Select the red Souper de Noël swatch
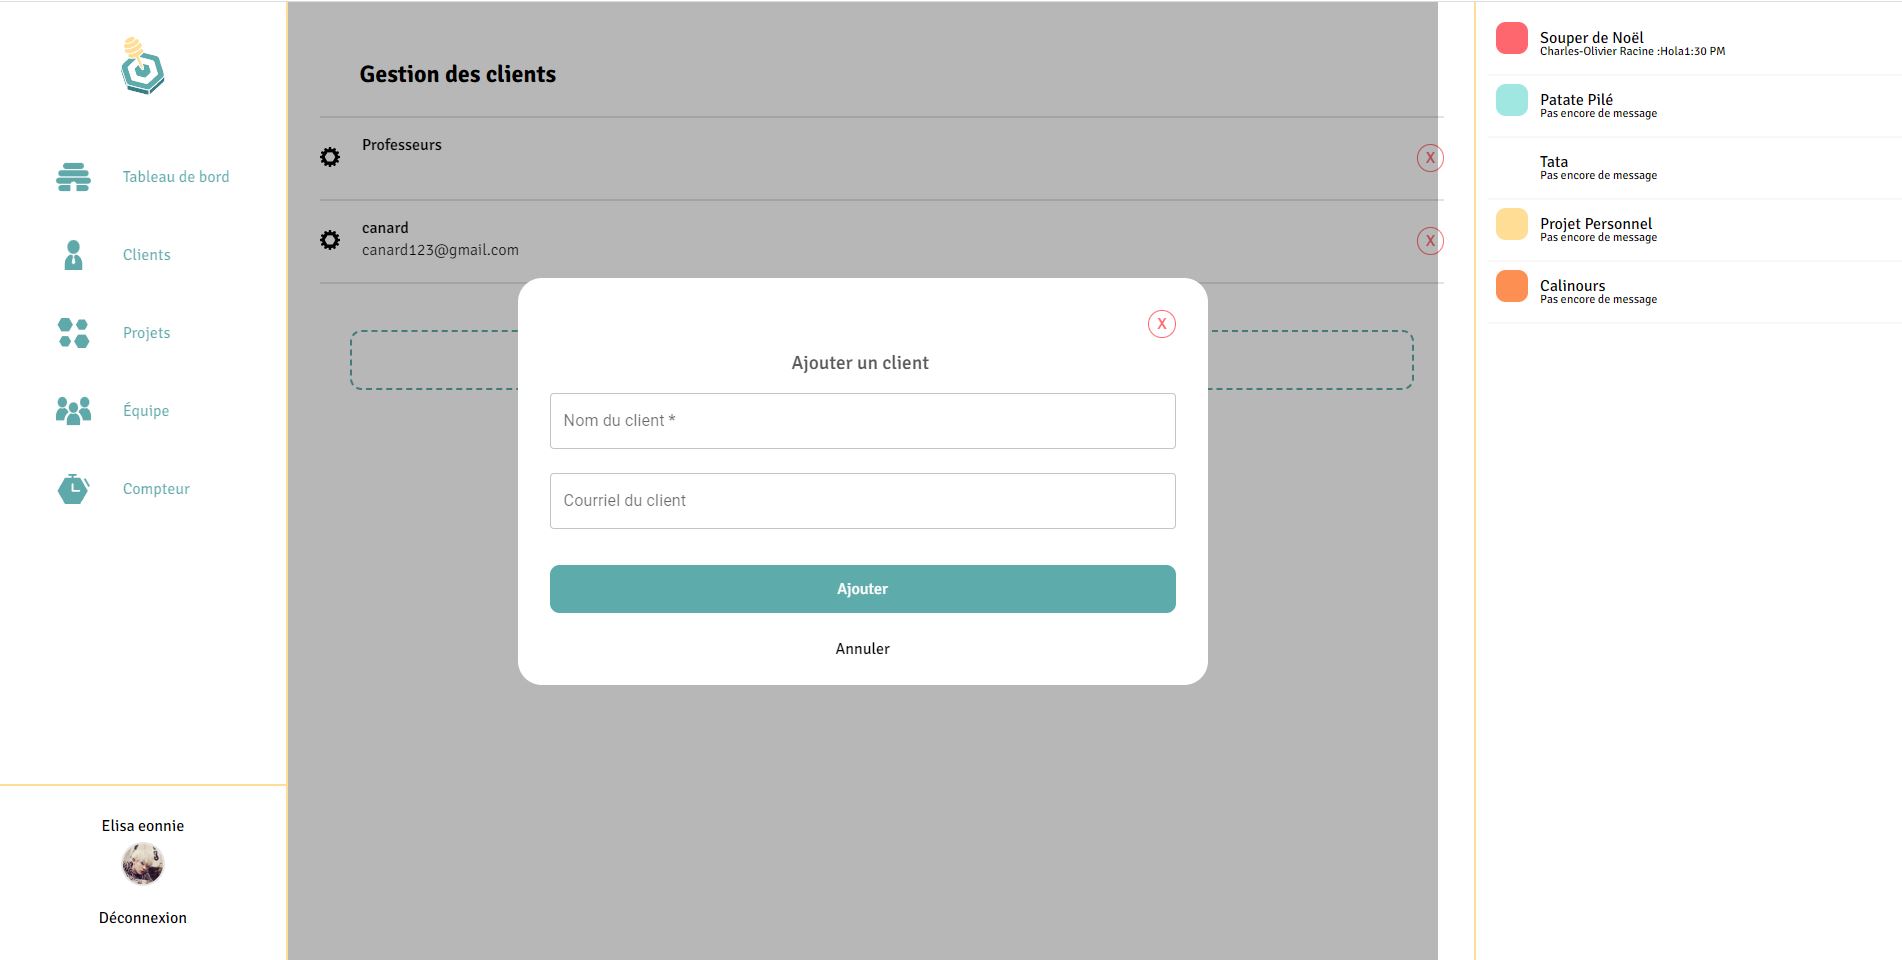This screenshot has height=960, width=1902. 1511,38
